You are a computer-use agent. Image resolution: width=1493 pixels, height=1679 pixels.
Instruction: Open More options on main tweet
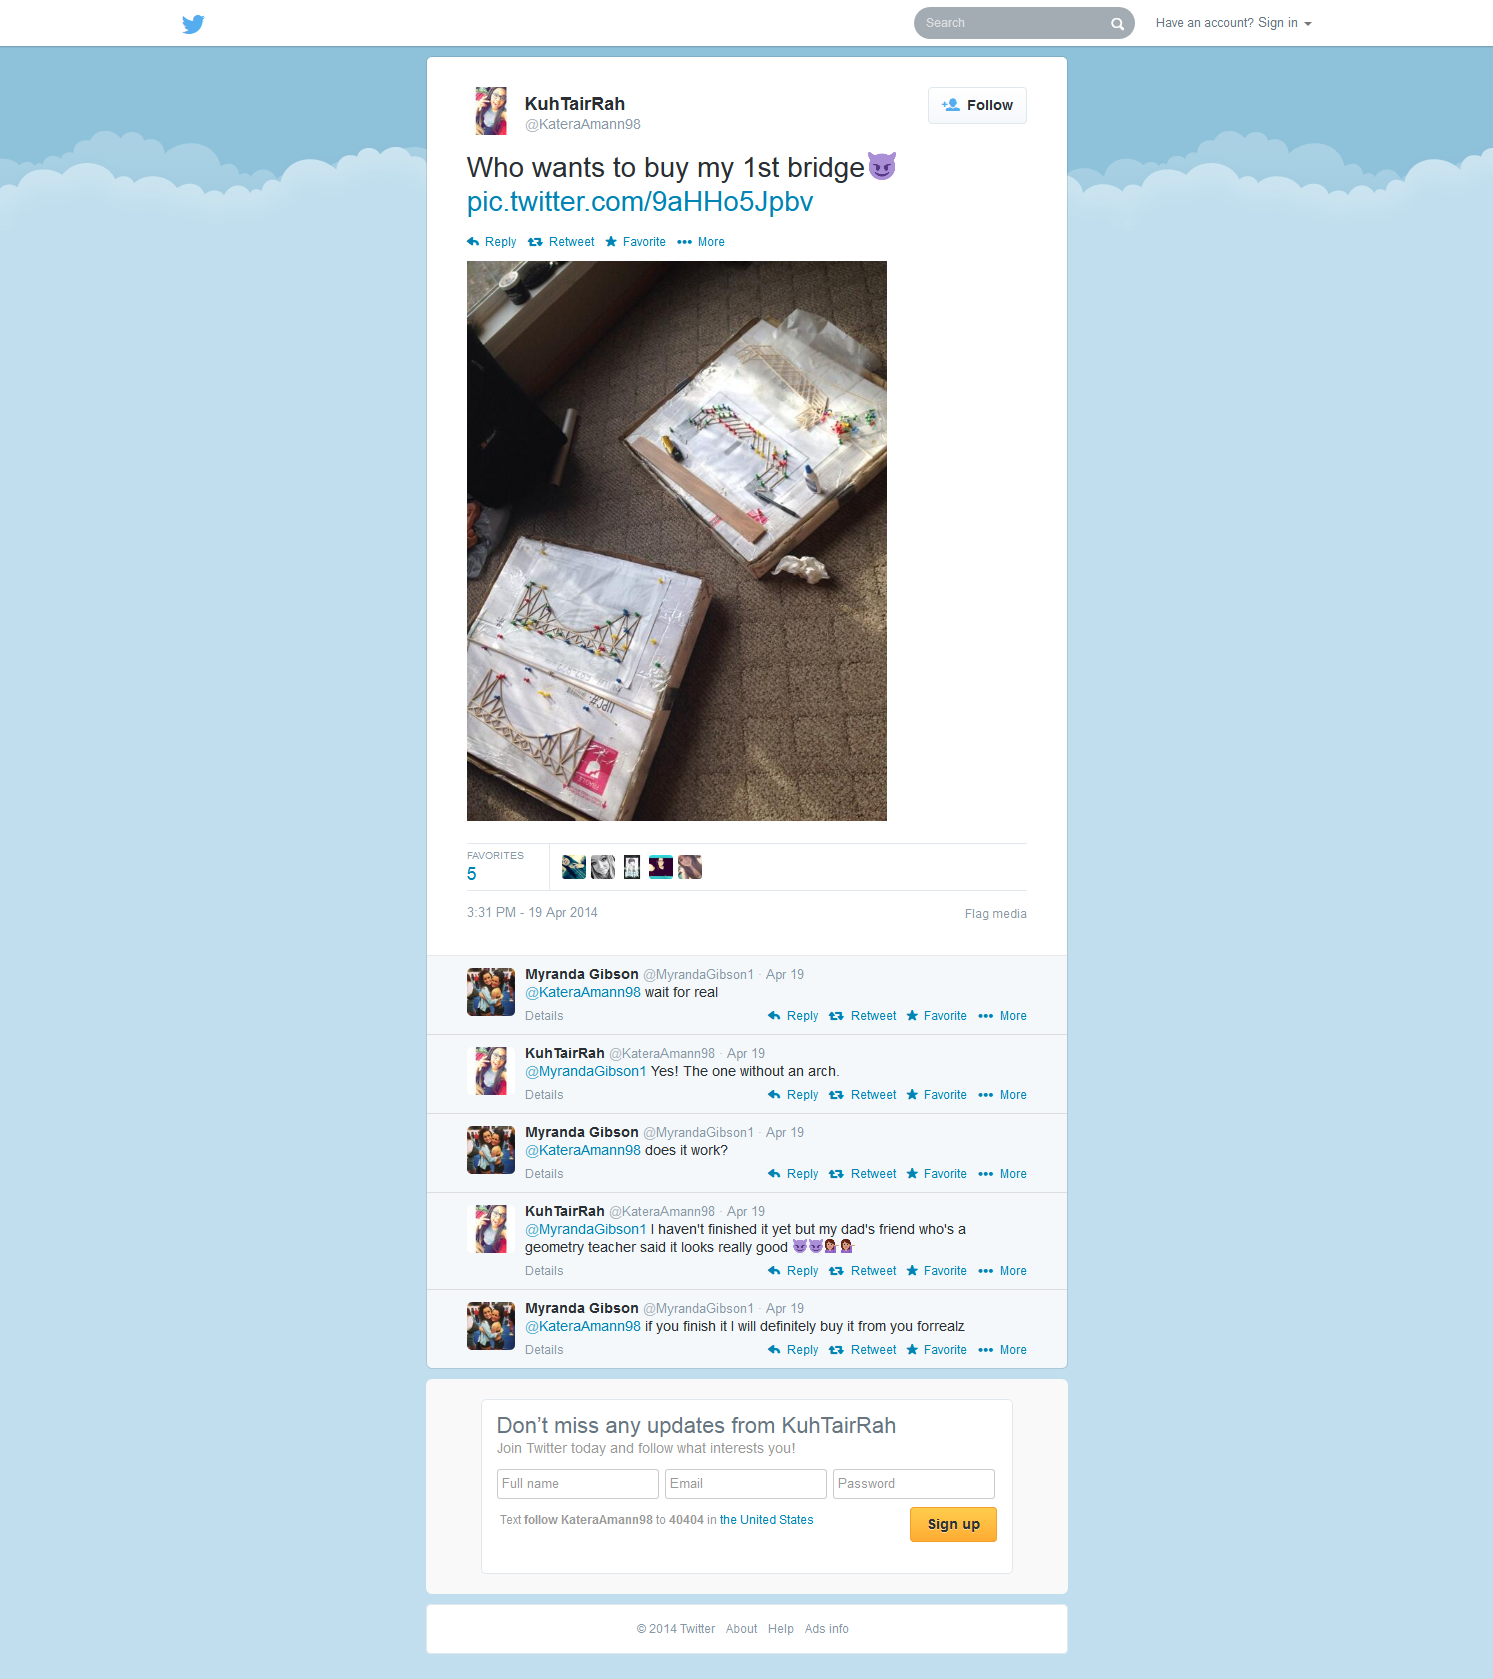(700, 242)
